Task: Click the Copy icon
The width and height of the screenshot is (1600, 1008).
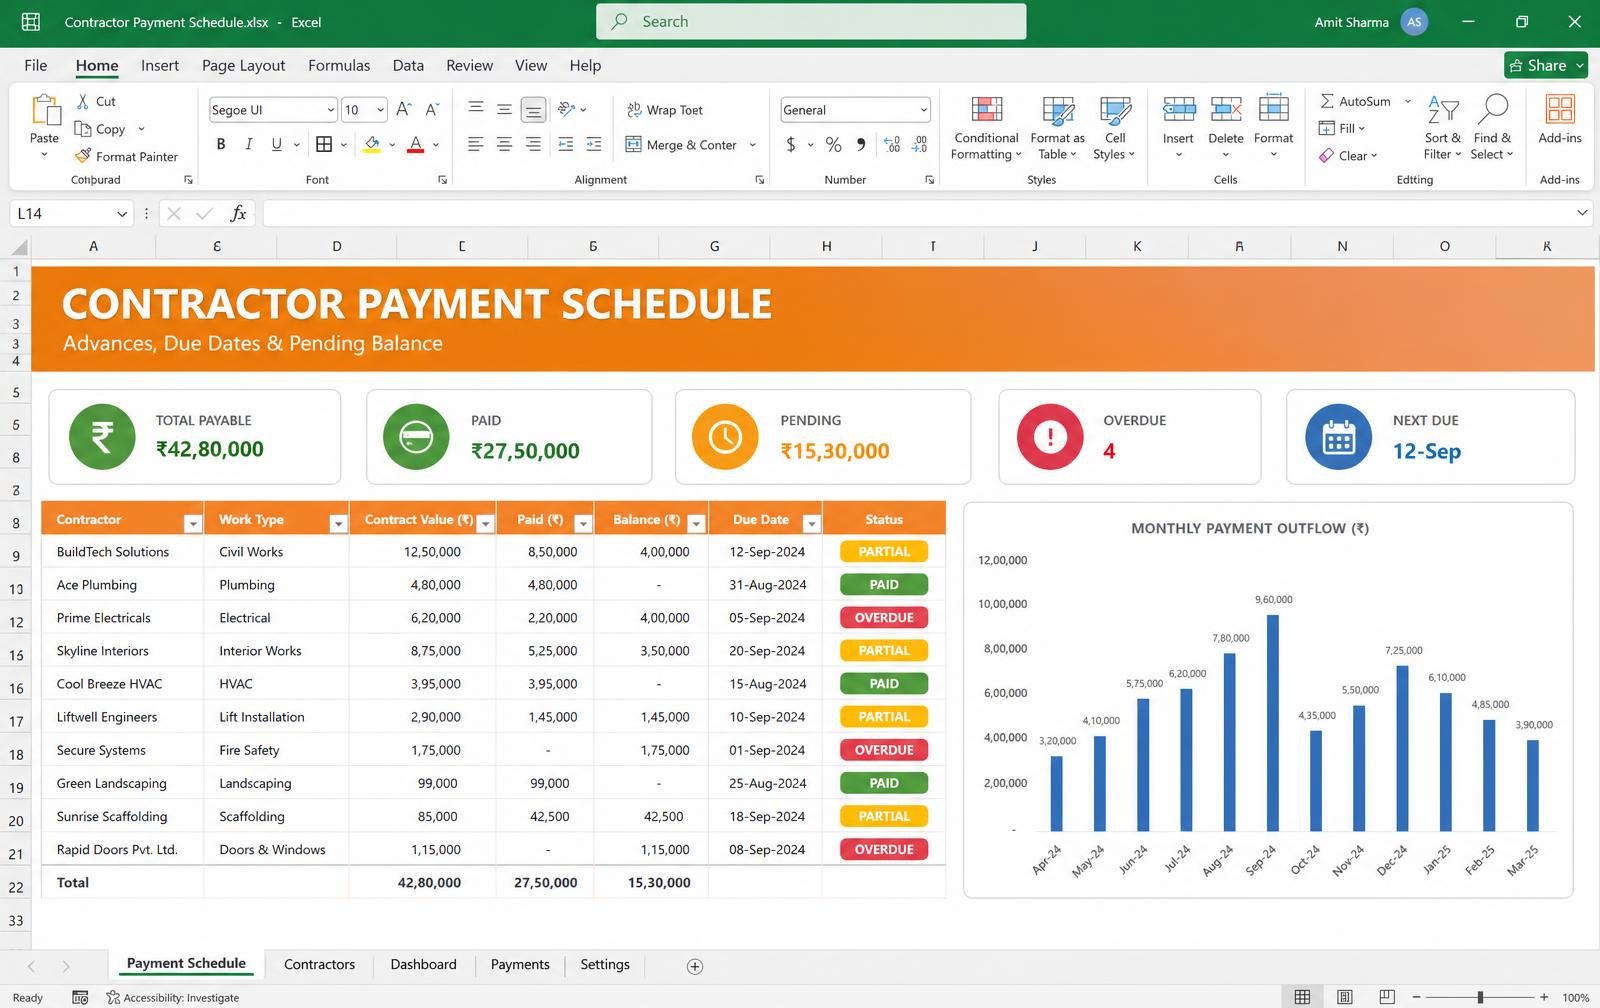Action: 83,129
